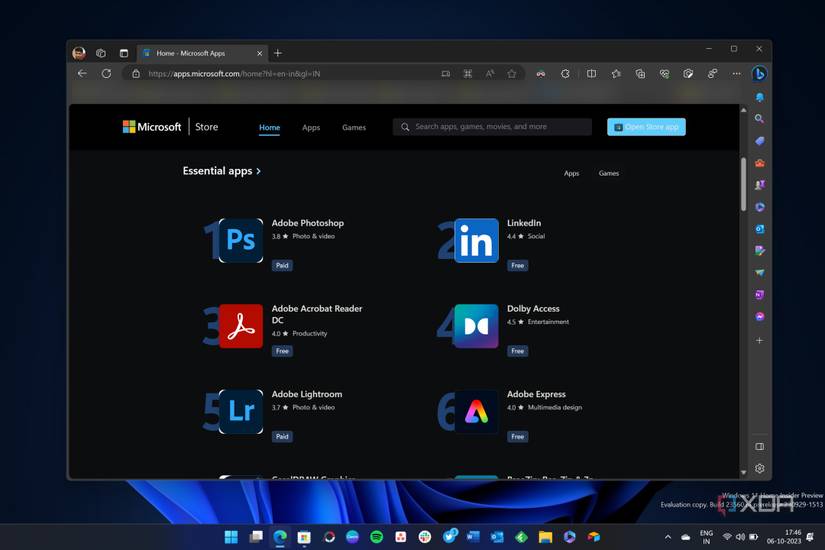Open Outlook in Edge sidebar
Image resolution: width=825 pixels, height=550 pixels.
[759, 229]
